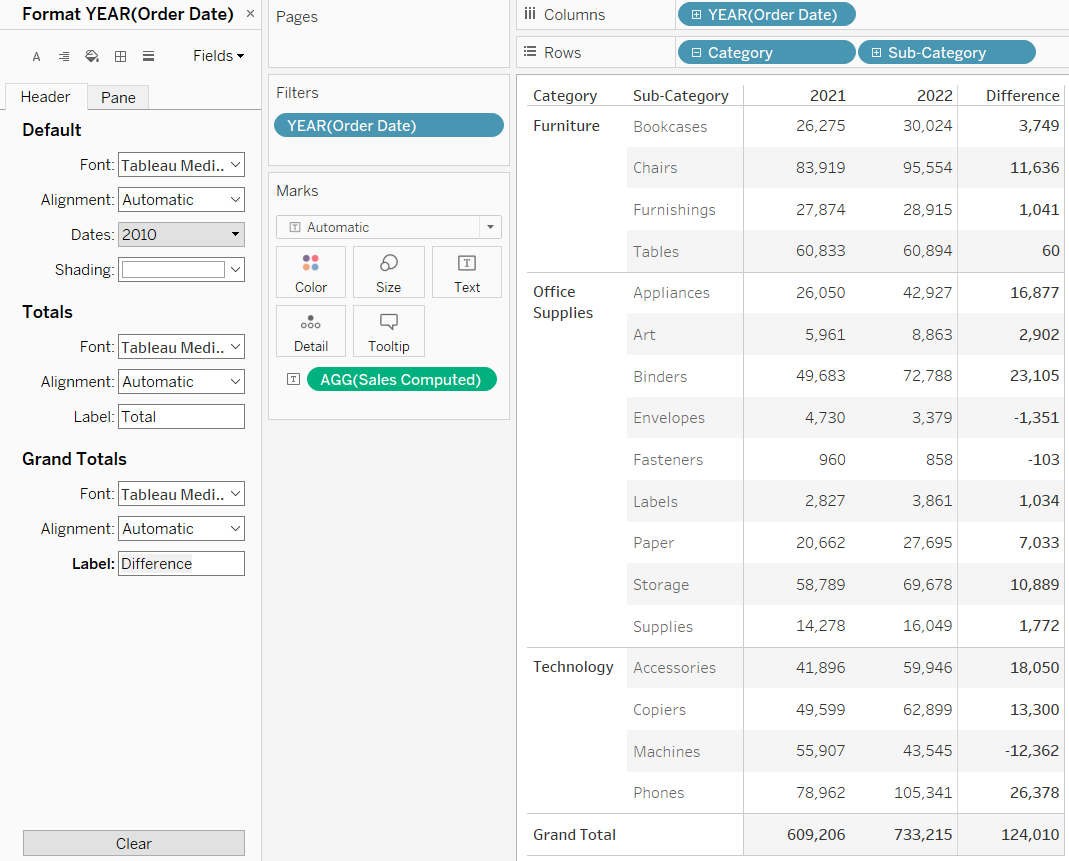Click the Grand Totals Label input field
Screen dimensions: 1069x861
point(181,564)
